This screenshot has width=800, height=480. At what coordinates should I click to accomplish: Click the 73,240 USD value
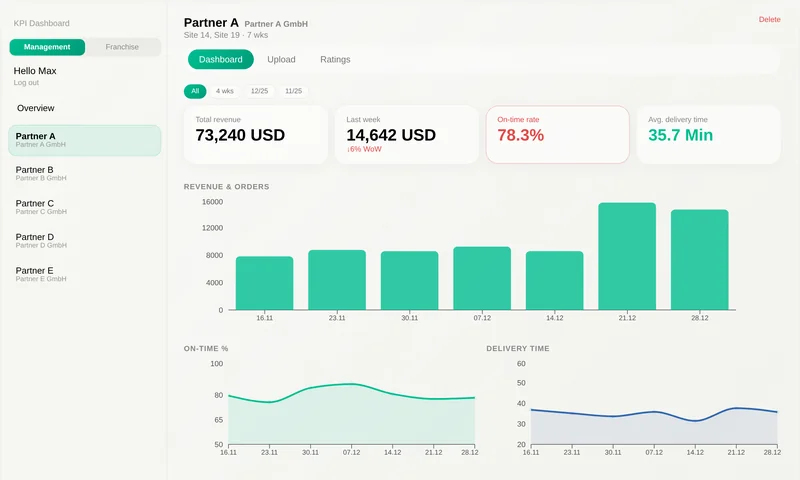tap(240, 135)
